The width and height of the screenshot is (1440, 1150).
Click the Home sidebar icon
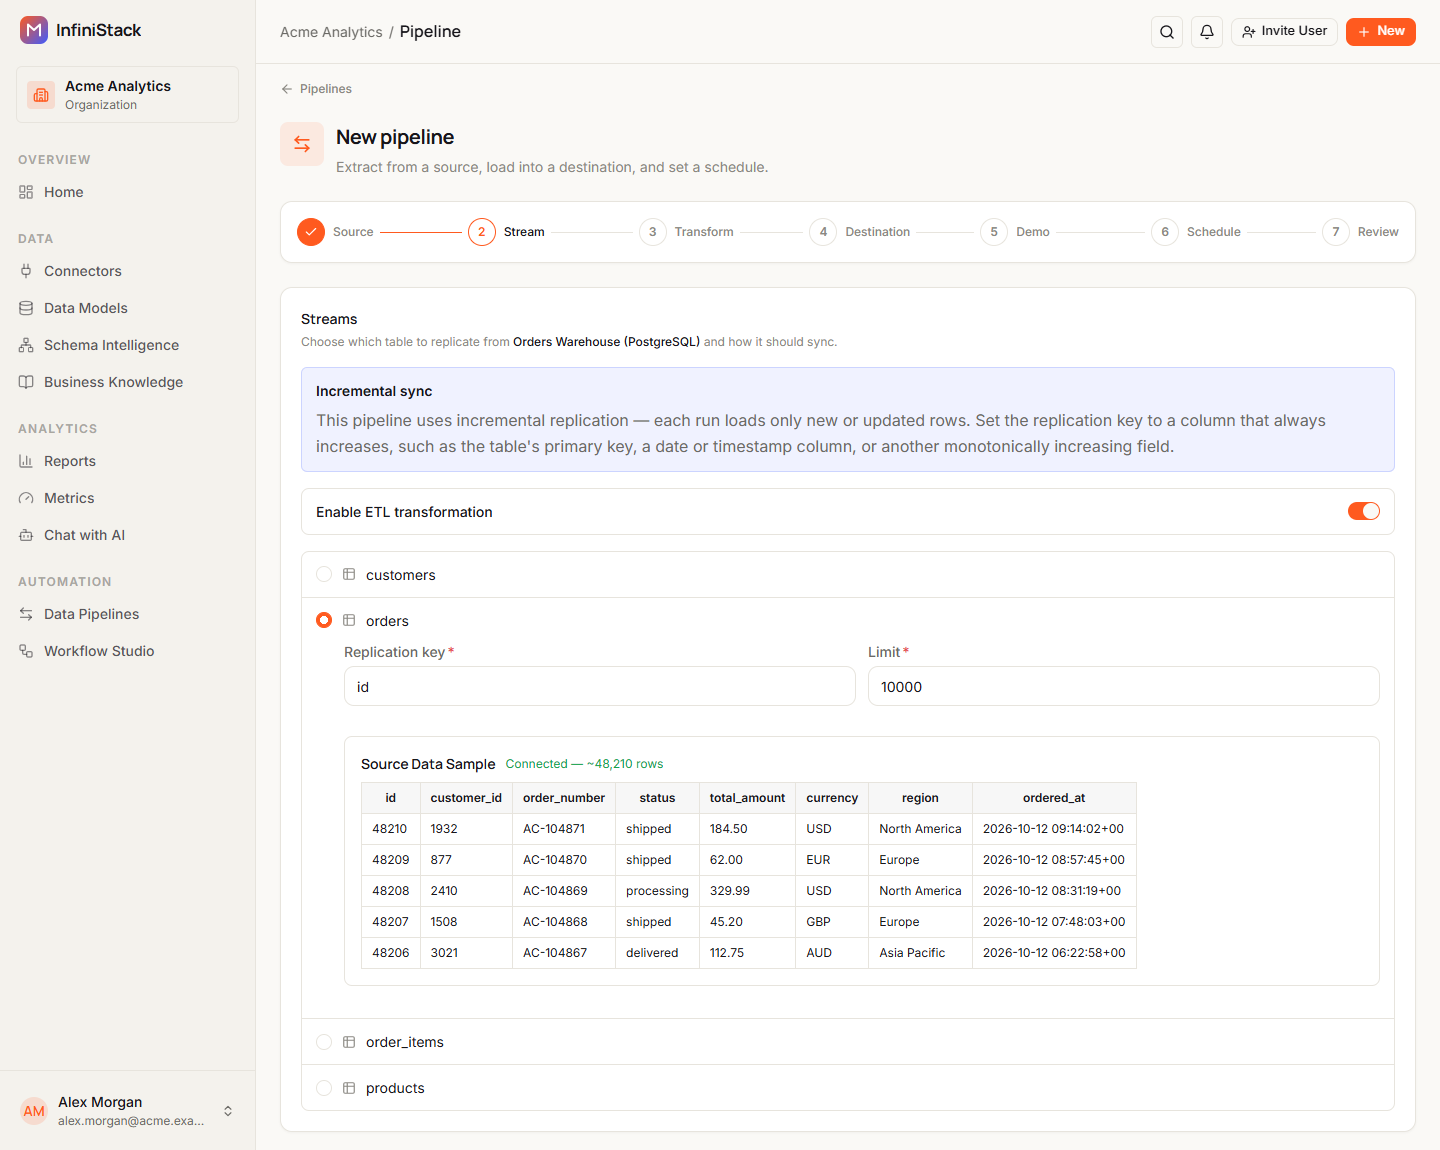[x=26, y=192]
